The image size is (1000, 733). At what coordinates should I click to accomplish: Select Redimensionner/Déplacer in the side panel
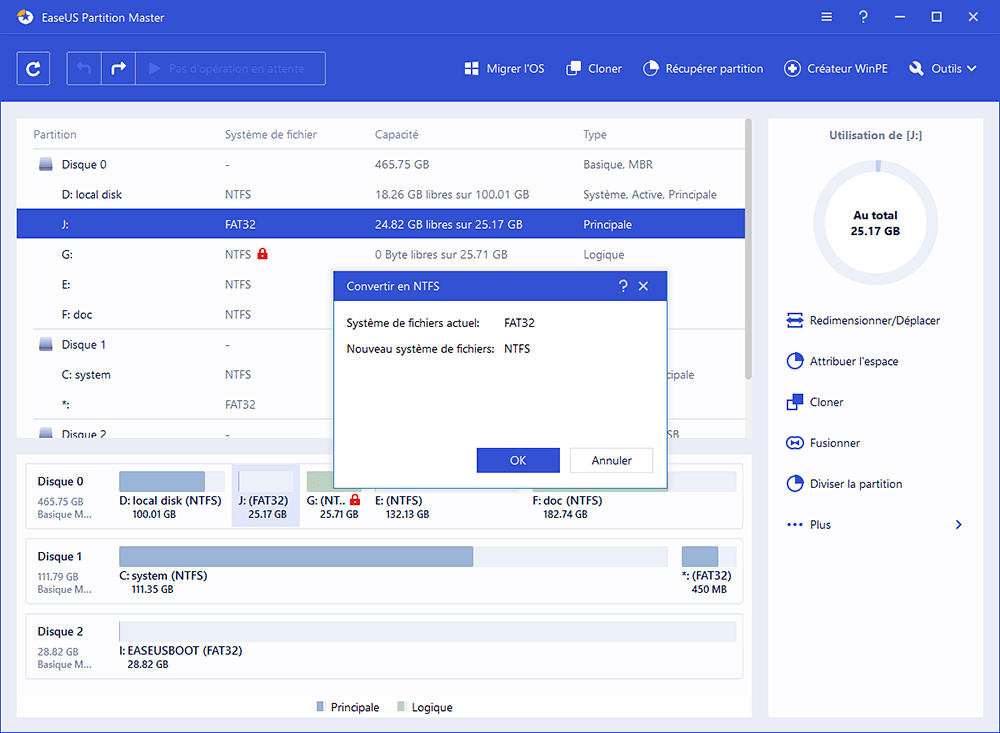[862, 321]
